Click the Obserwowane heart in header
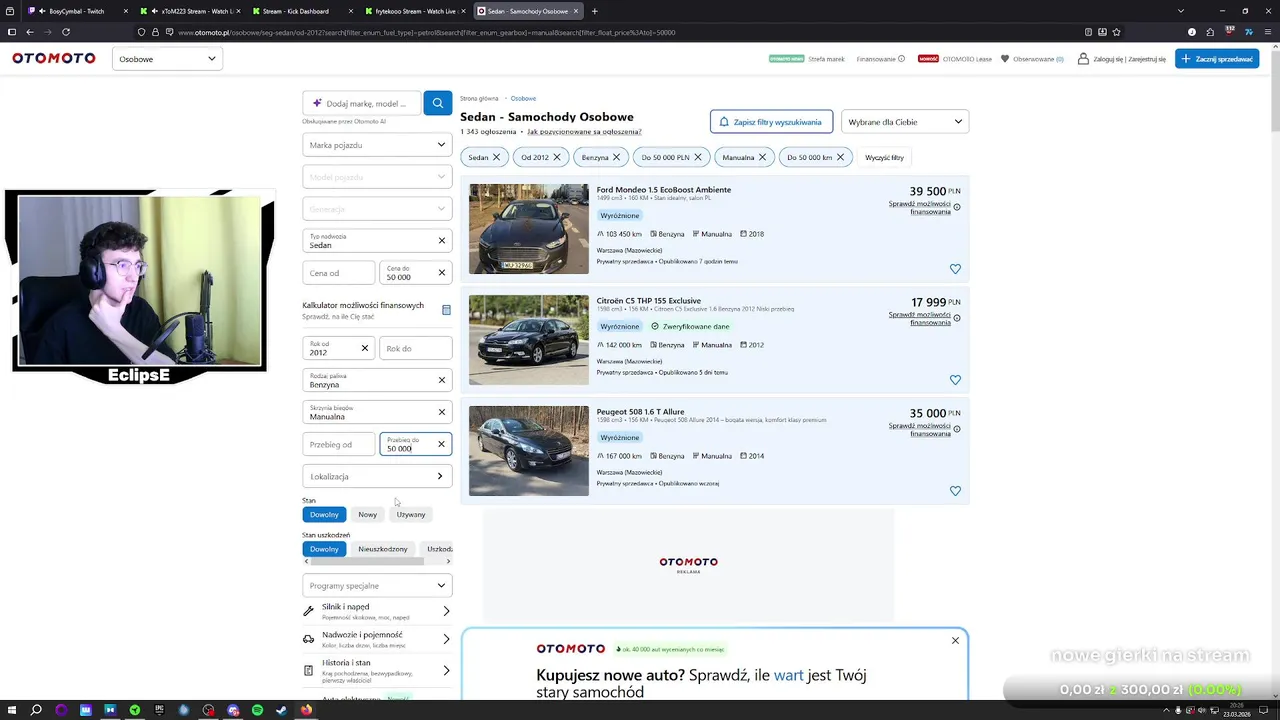Image resolution: width=1280 pixels, height=720 pixels. click(1005, 59)
